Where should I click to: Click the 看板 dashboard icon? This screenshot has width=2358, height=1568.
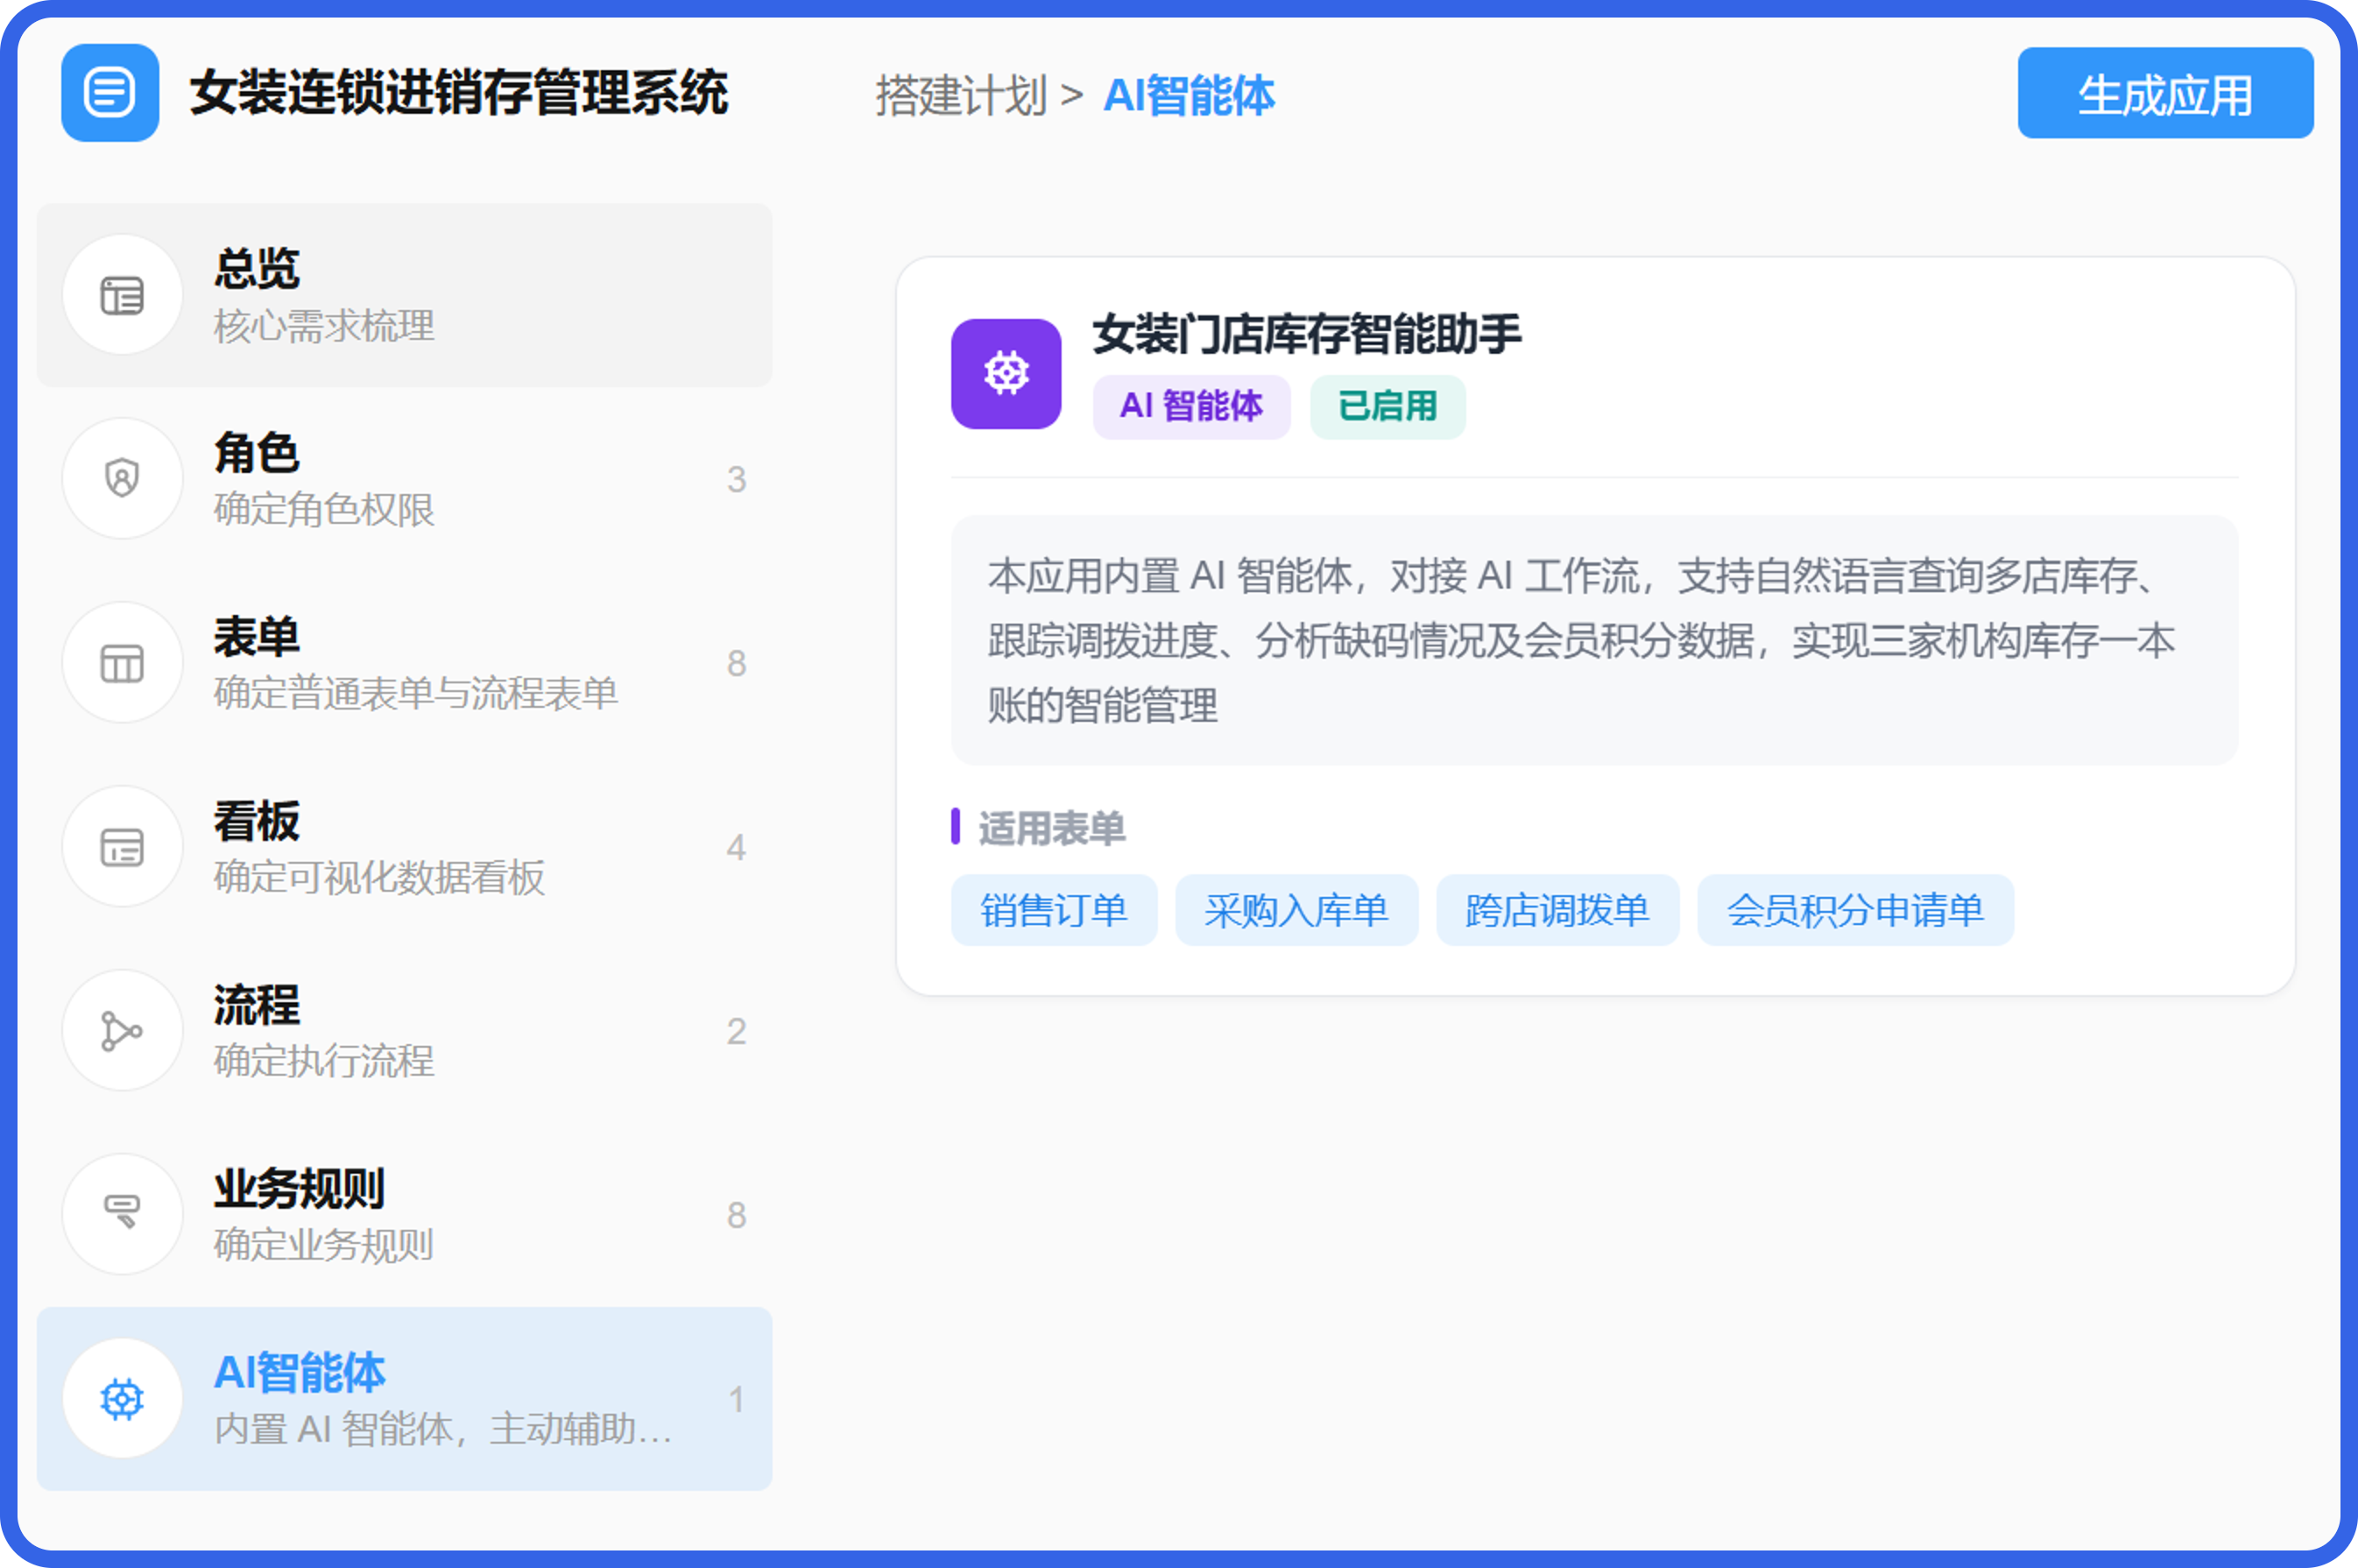point(122,847)
